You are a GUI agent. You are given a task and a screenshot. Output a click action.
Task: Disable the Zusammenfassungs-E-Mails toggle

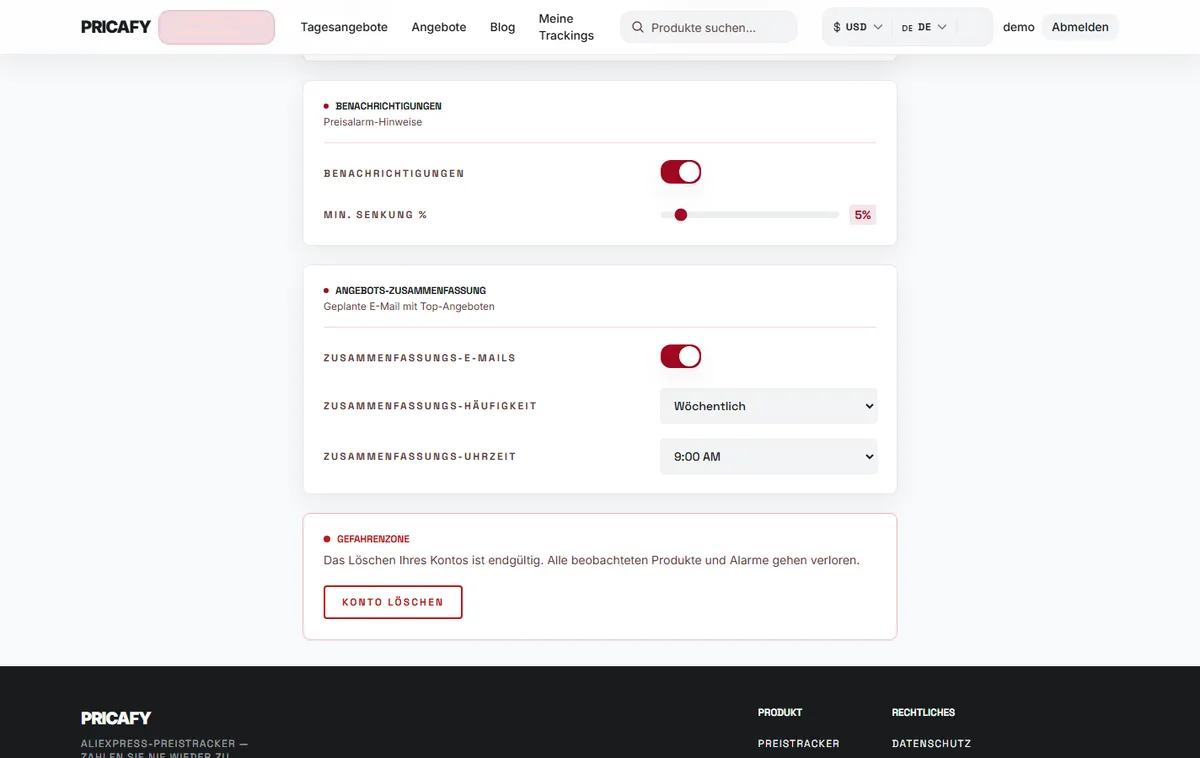point(681,356)
